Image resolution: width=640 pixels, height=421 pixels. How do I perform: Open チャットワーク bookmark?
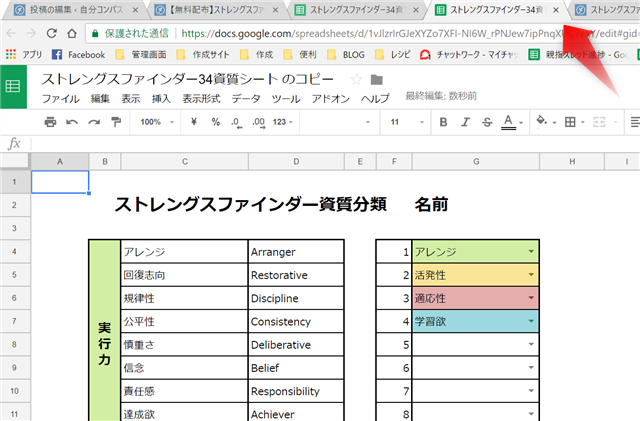point(469,54)
